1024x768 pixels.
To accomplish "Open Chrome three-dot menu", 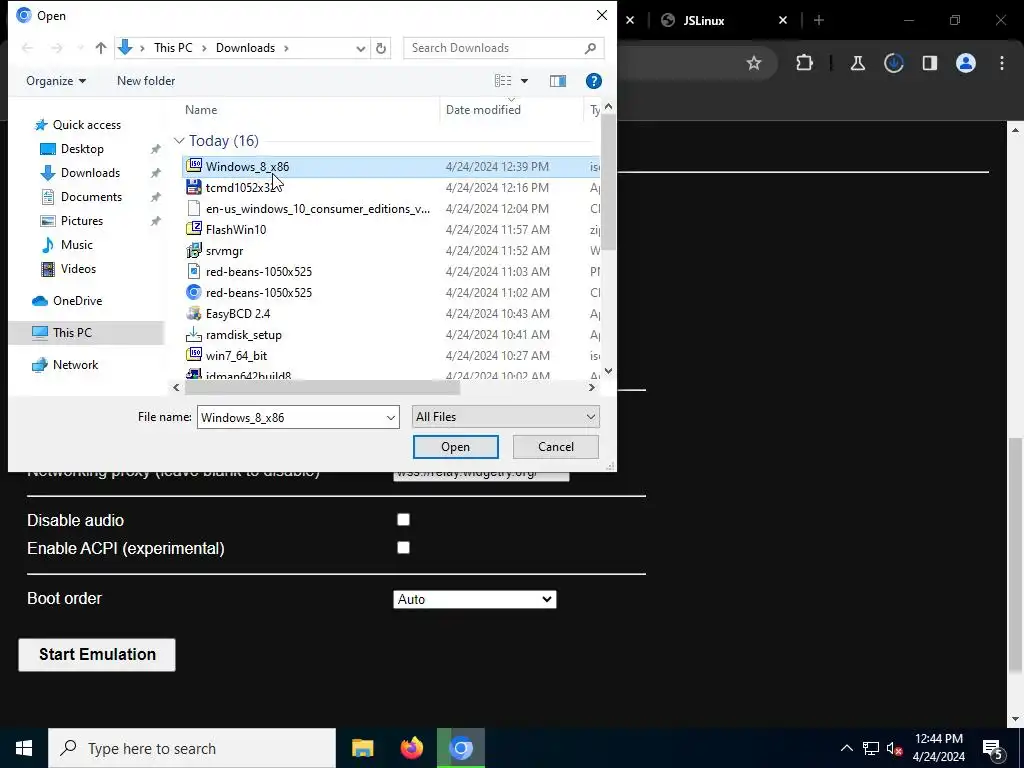I will pos(1002,63).
